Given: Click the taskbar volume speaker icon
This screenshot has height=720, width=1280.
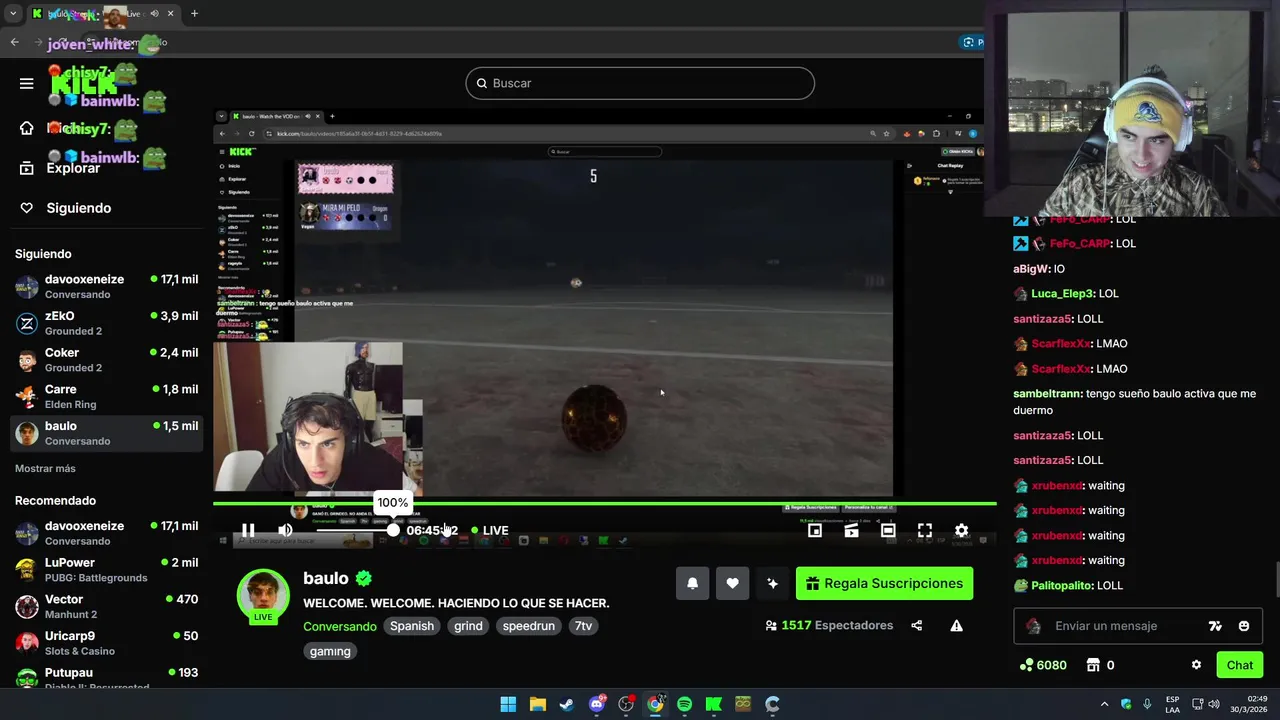Looking at the screenshot, I should pos(1214,704).
